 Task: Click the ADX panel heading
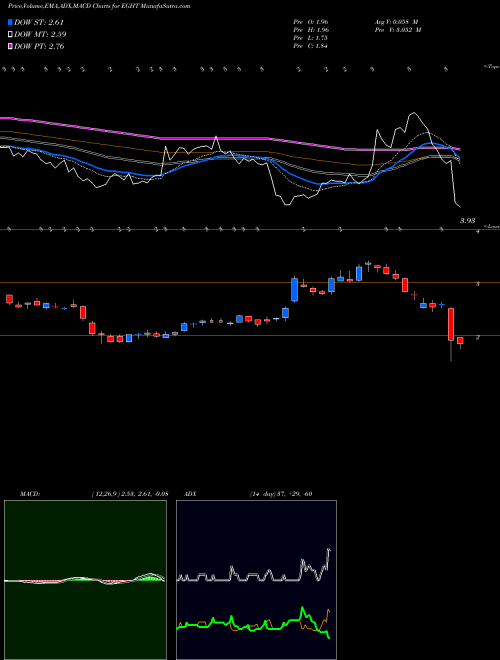(190, 494)
